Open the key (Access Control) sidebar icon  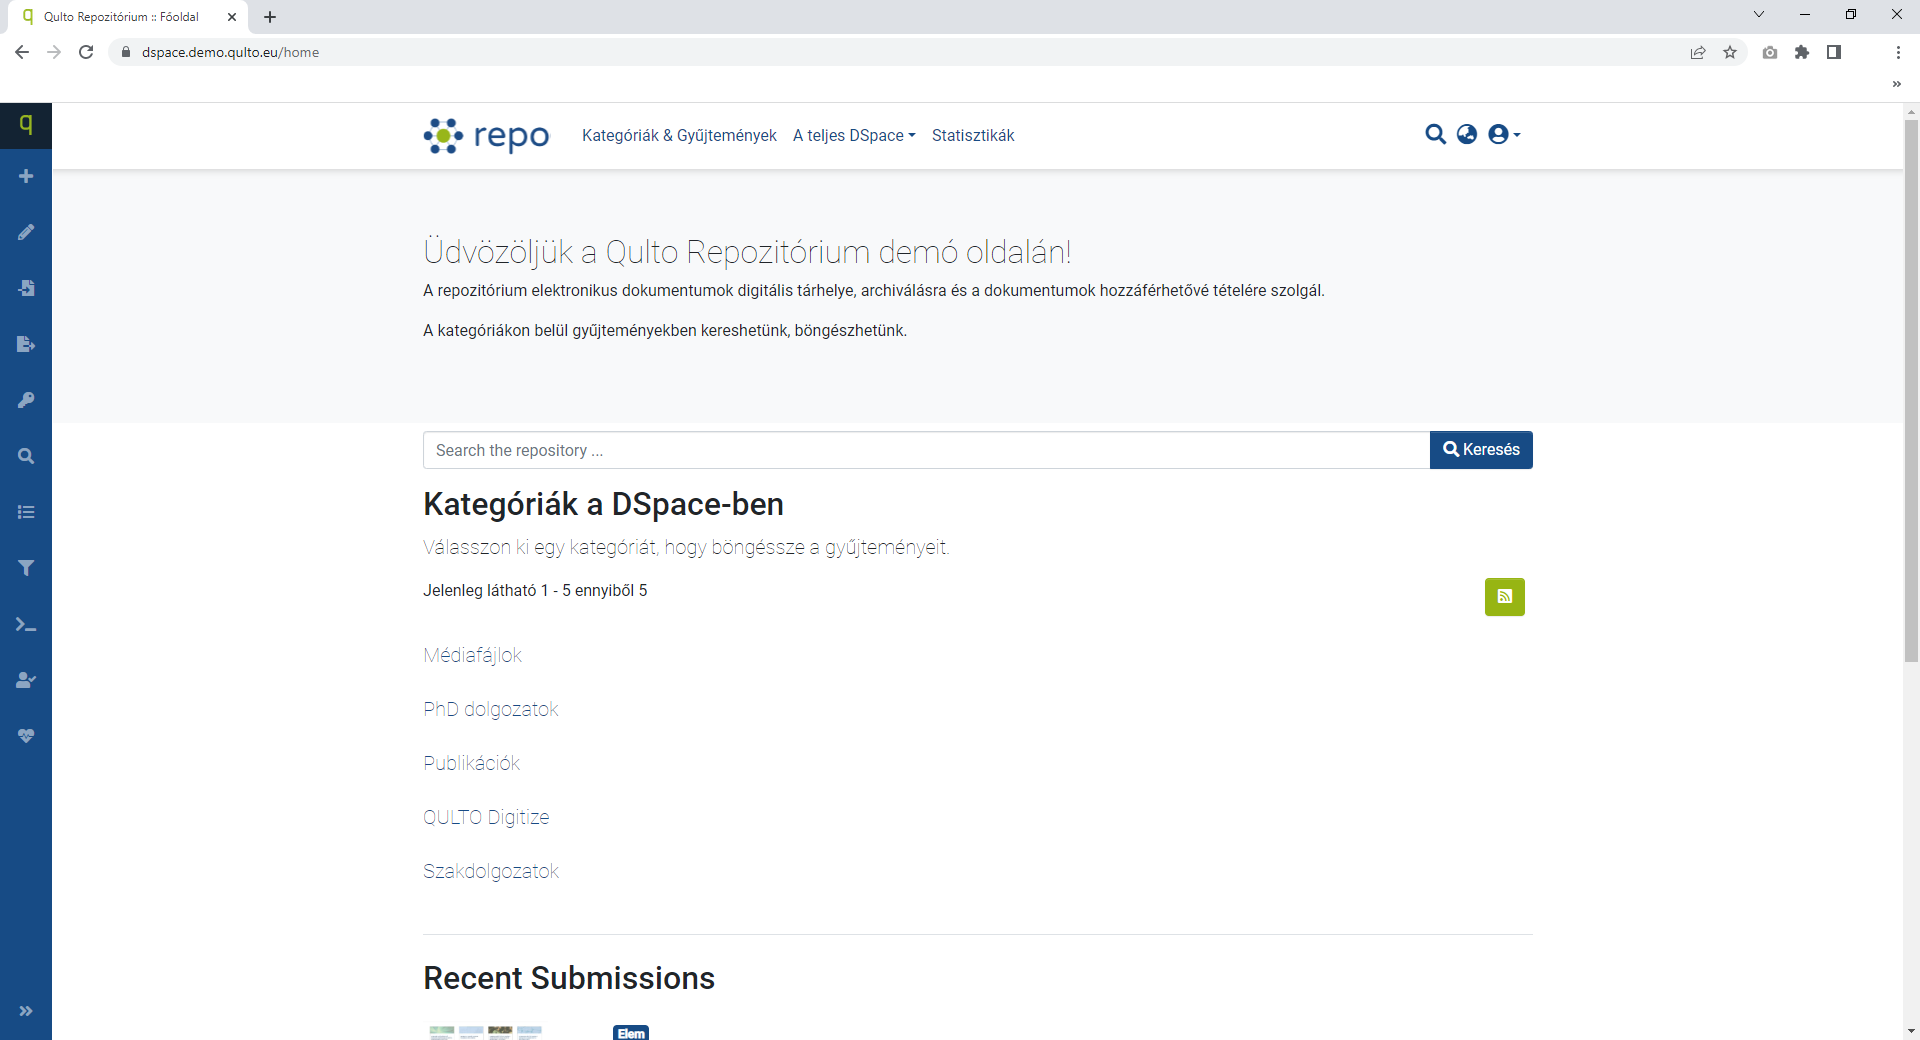coord(26,400)
